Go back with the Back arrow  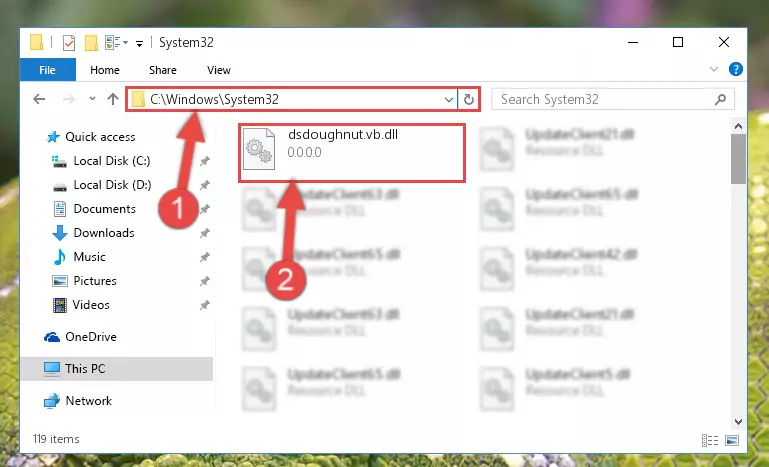(39, 99)
